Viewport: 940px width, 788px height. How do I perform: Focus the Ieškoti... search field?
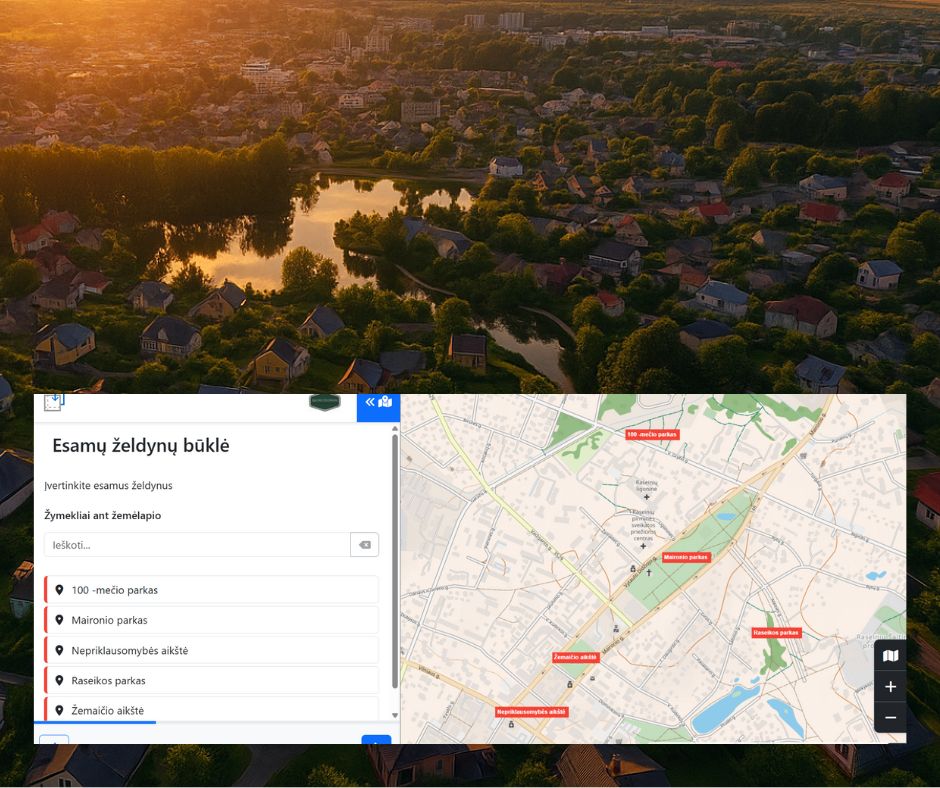[x=197, y=545]
